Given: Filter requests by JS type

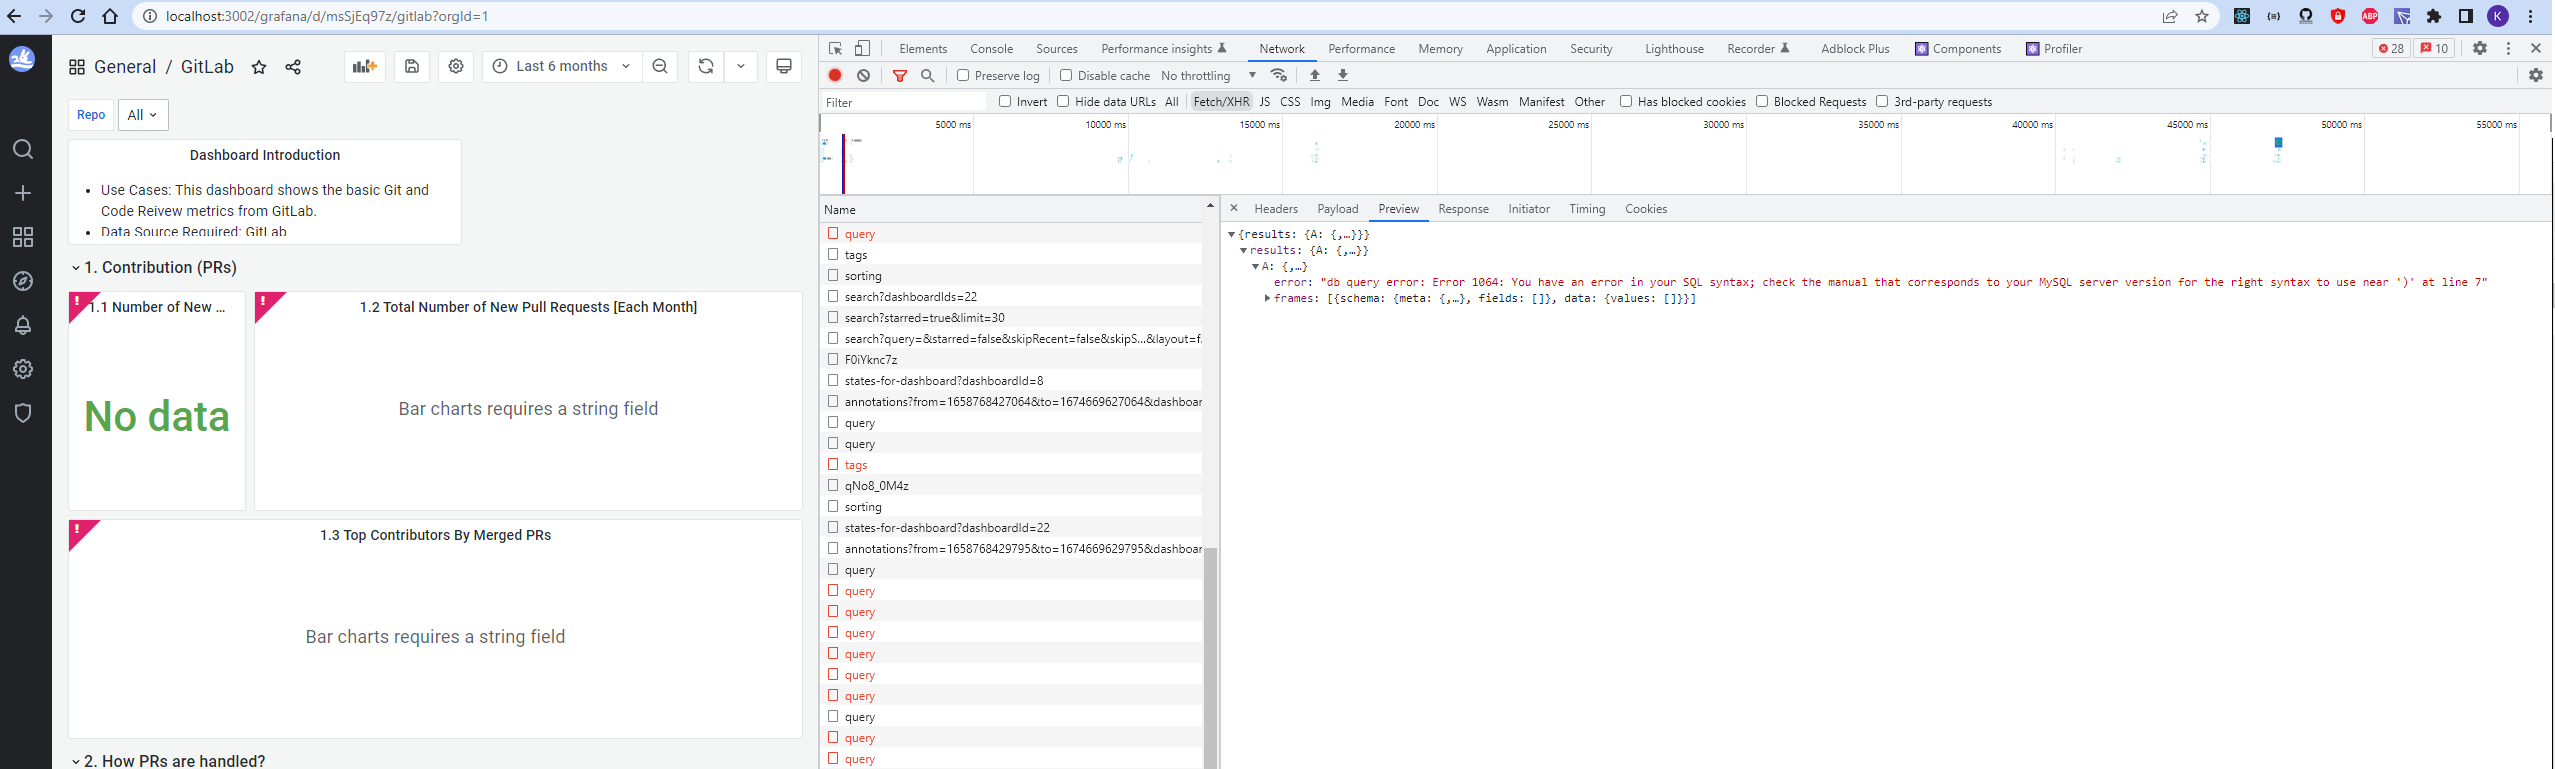Looking at the screenshot, I should (1265, 101).
